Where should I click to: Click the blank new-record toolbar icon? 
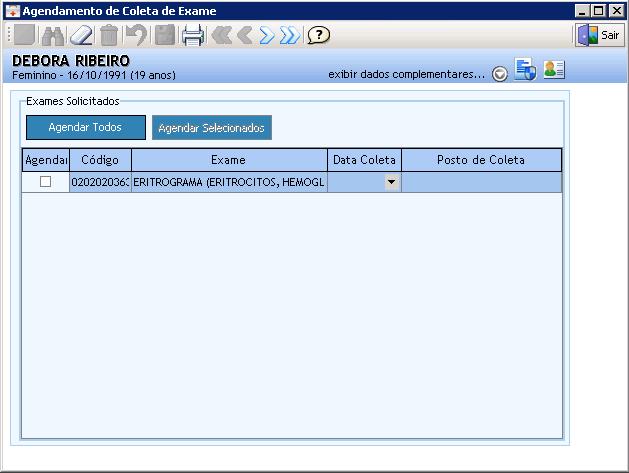[24, 35]
